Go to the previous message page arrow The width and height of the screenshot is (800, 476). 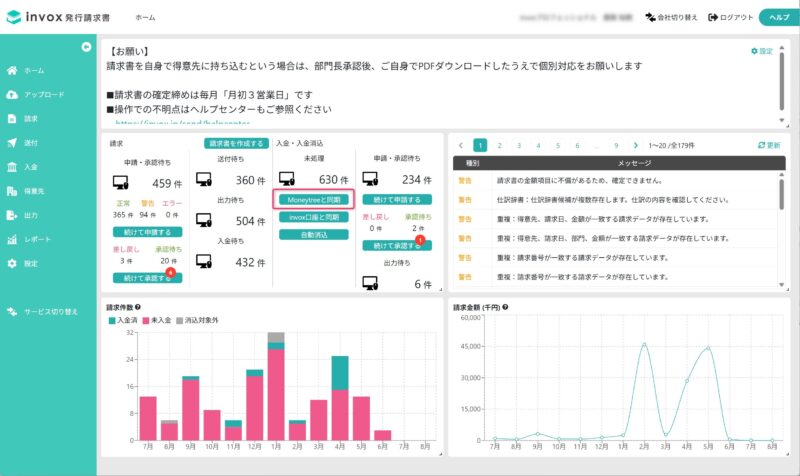(x=461, y=145)
